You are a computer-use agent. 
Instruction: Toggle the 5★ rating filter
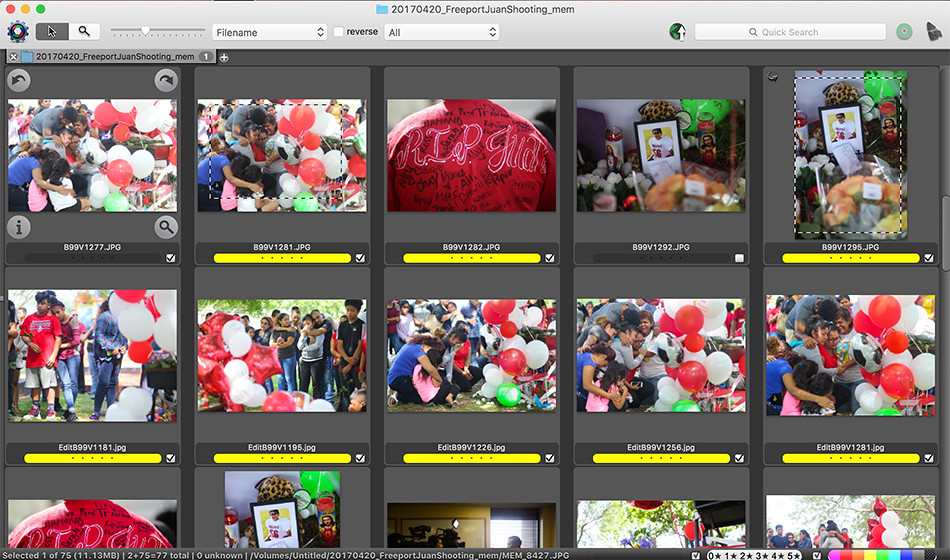coord(793,555)
